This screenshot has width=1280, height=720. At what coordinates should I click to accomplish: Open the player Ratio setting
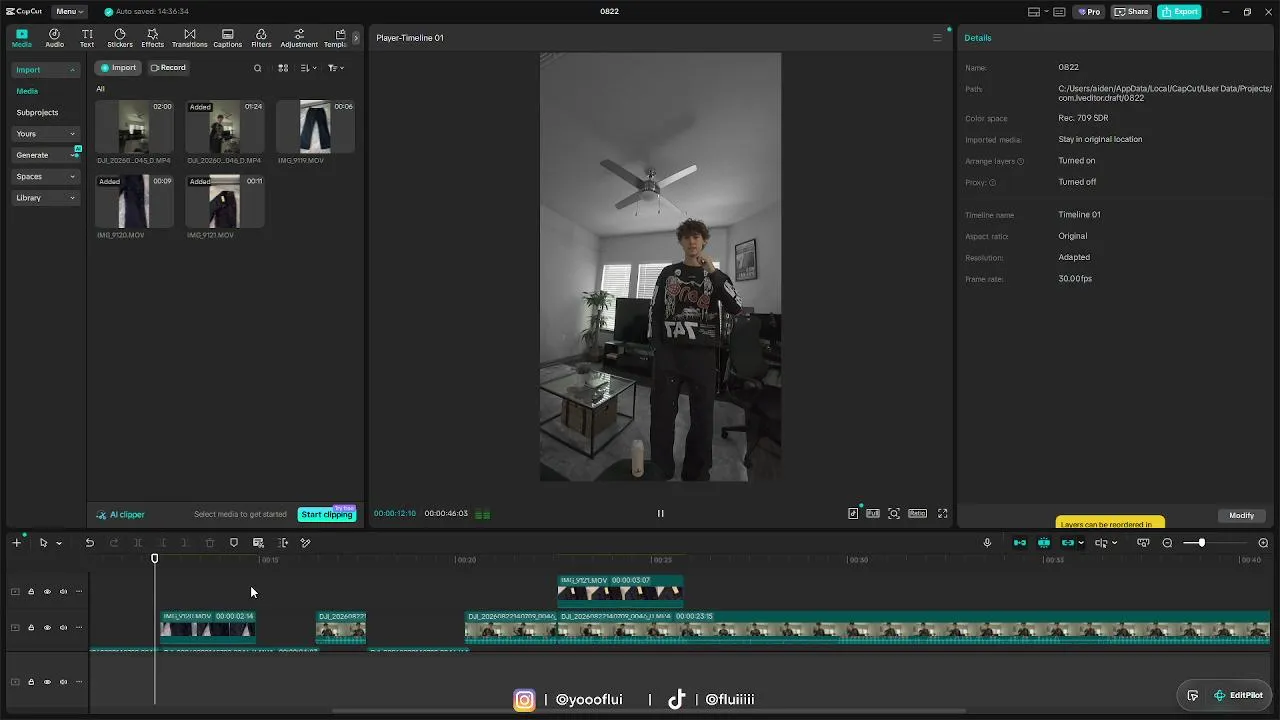pyautogui.click(x=917, y=513)
